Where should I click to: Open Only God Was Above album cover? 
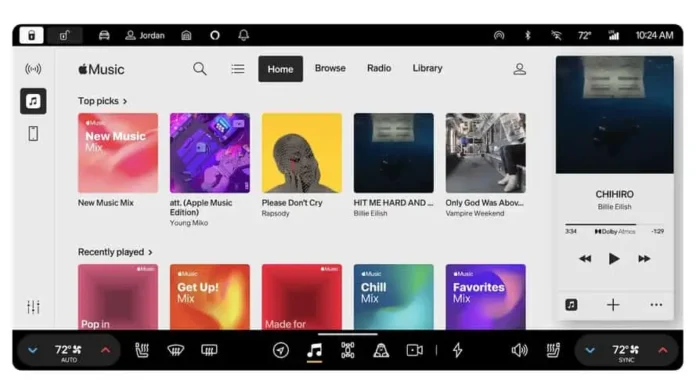click(x=486, y=153)
